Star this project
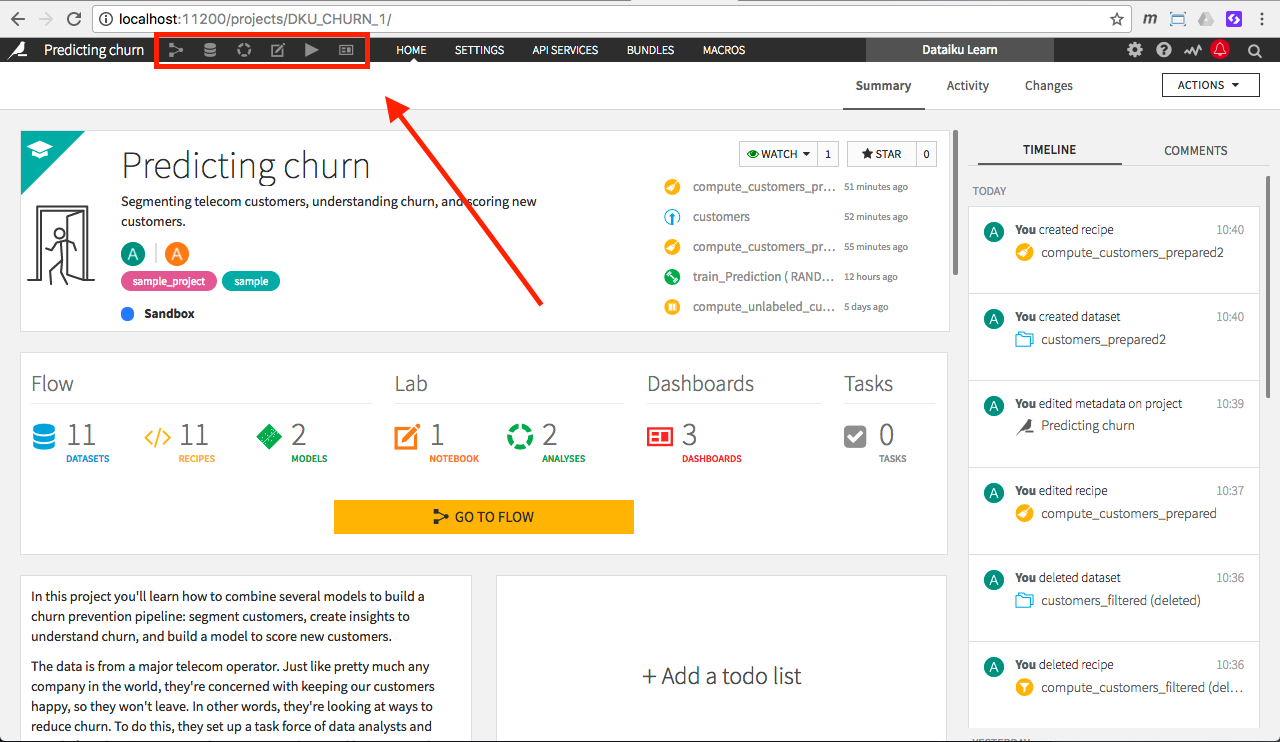Screen dimensions: 1280x742 click(881, 154)
